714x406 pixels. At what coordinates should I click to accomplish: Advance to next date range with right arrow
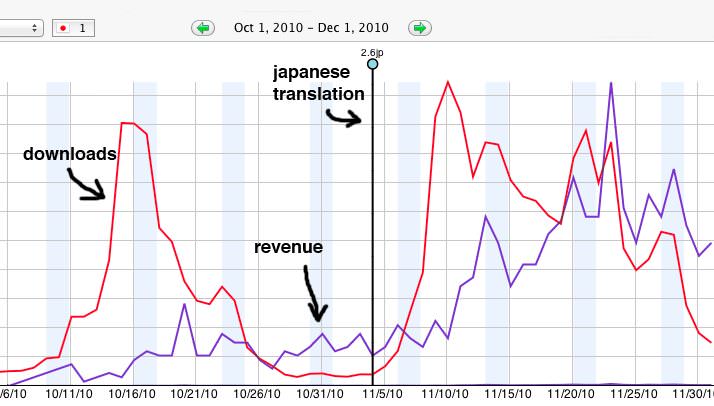[x=421, y=28]
